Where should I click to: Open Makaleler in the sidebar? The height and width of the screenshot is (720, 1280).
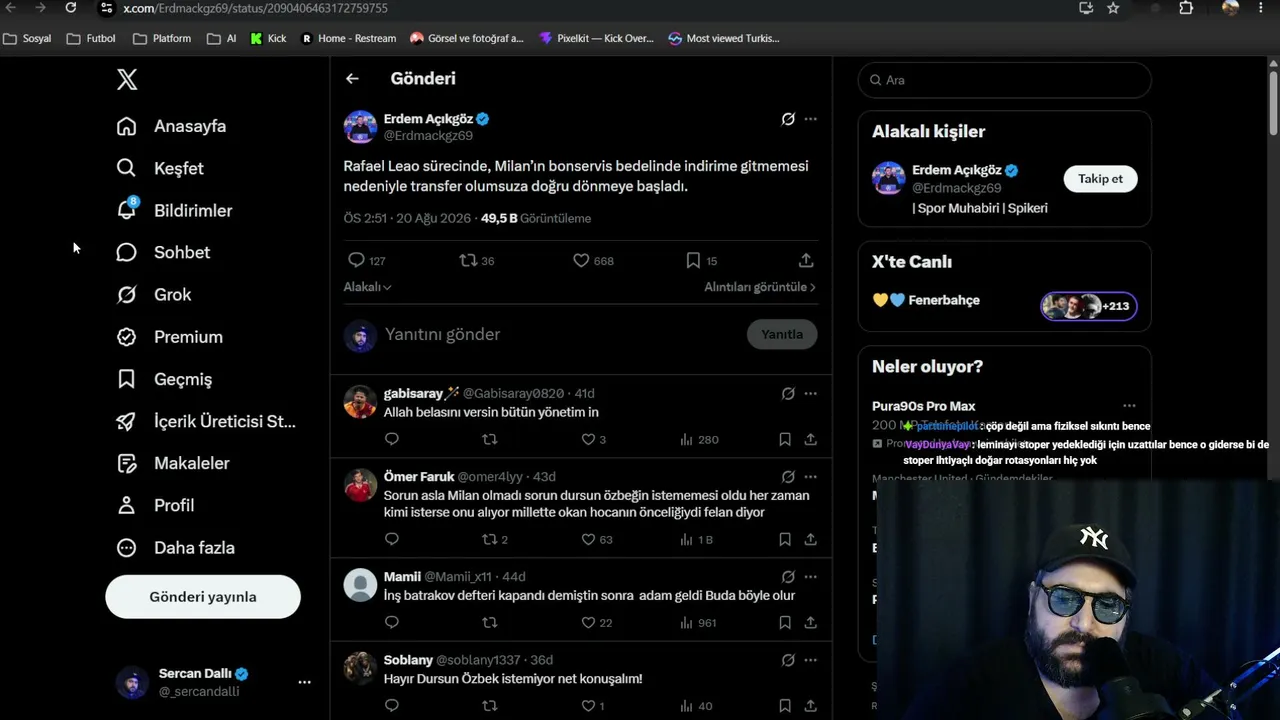pyautogui.click(x=173, y=464)
